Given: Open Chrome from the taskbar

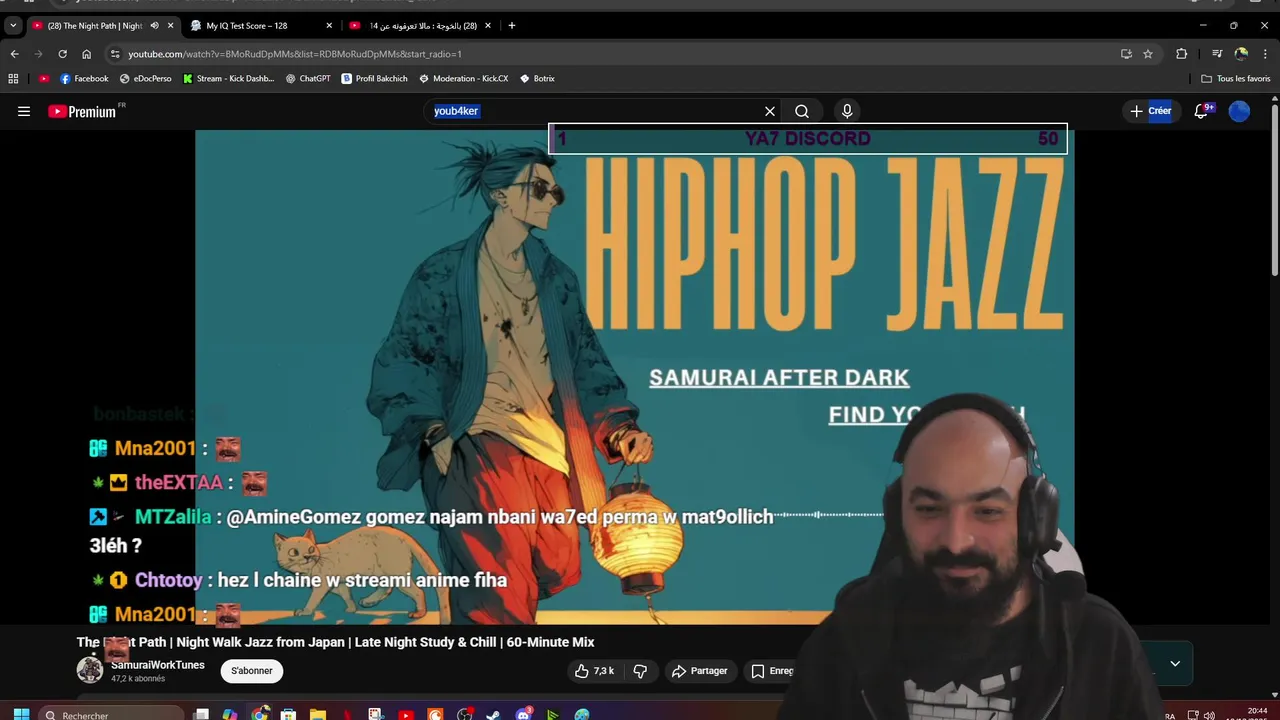Looking at the screenshot, I should coord(260,714).
